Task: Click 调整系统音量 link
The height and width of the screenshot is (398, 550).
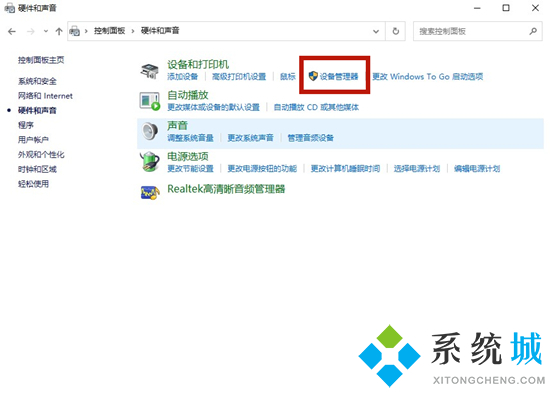Action: pos(190,138)
